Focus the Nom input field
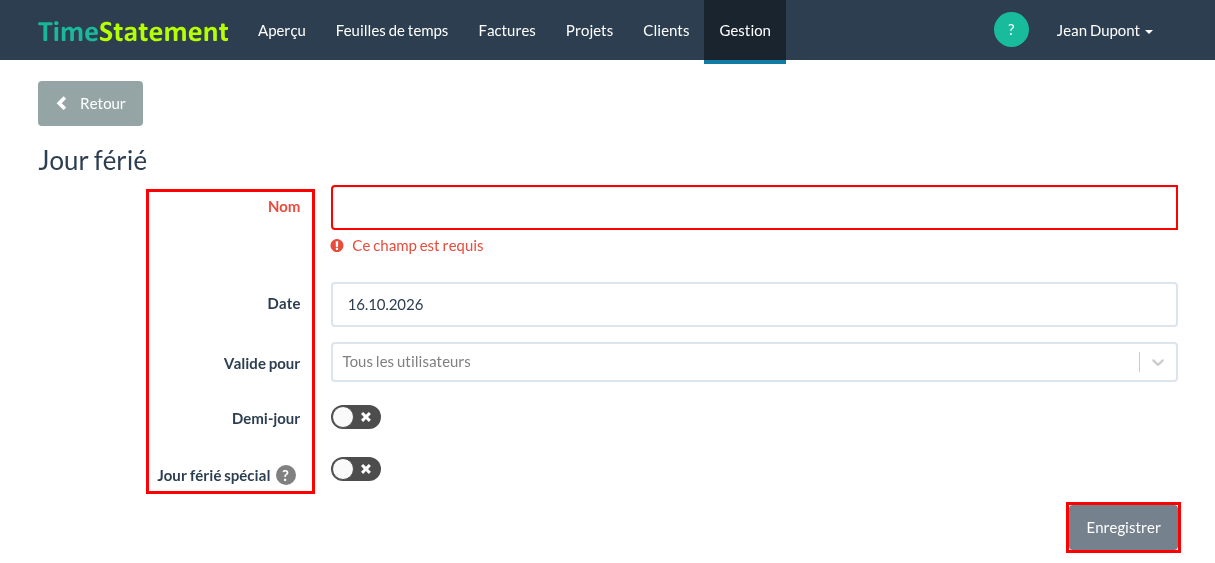Image resolution: width=1215 pixels, height=563 pixels. click(x=754, y=208)
